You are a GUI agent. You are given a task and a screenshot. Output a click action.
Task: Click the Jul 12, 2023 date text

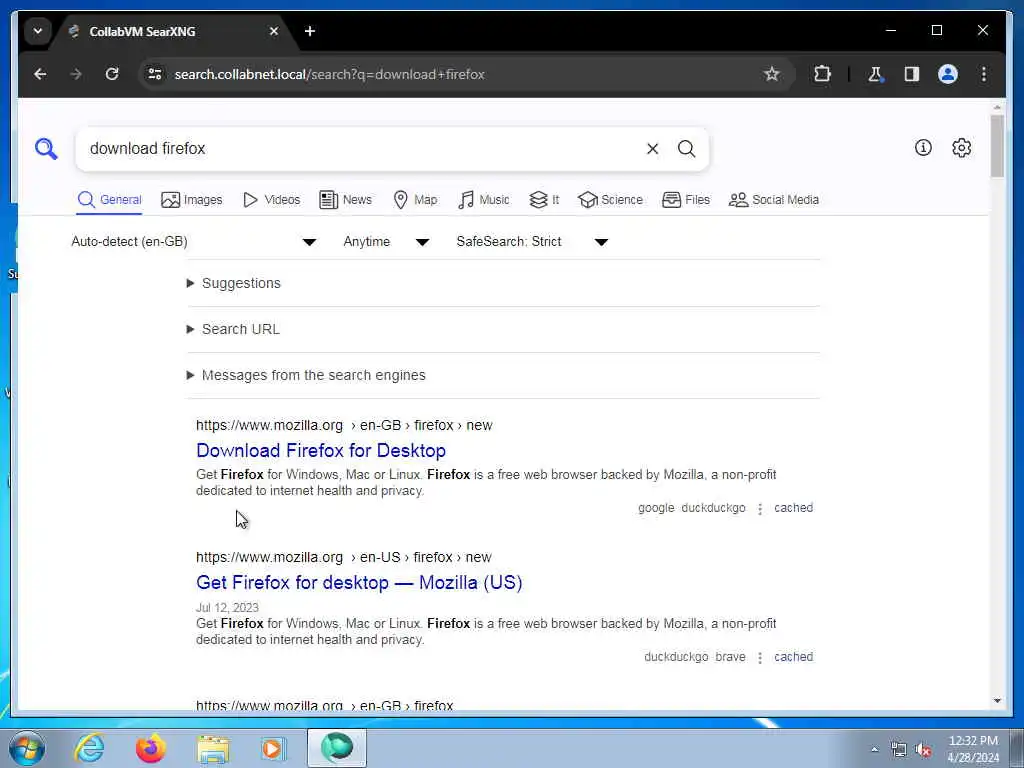pyautogui.click(x=227, y=608)
